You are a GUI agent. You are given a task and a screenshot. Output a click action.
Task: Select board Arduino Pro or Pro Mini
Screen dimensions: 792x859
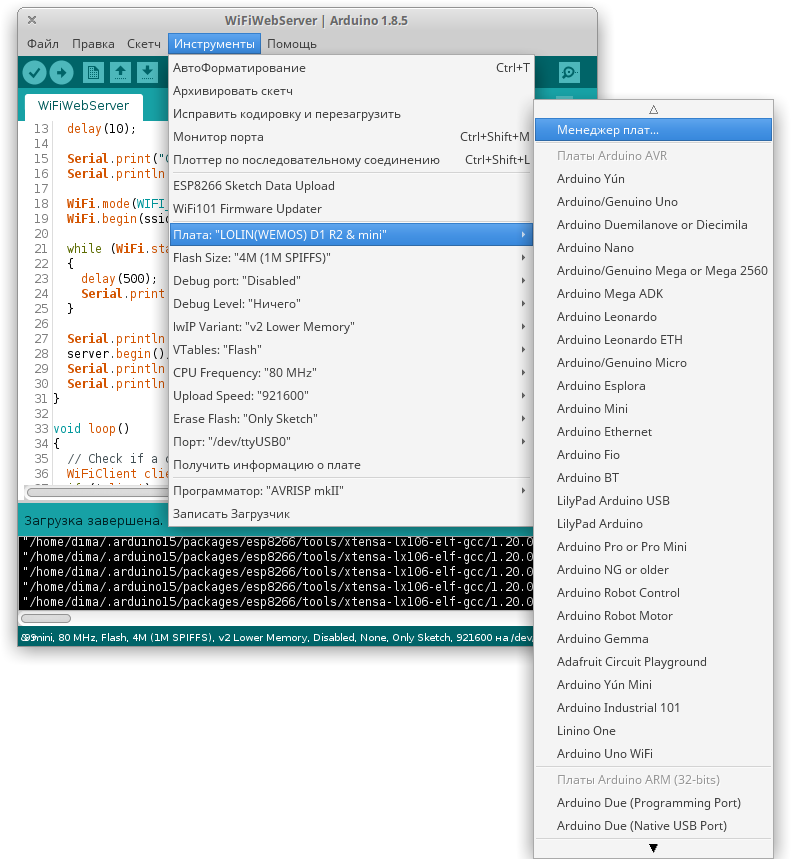tap(653, 547)
